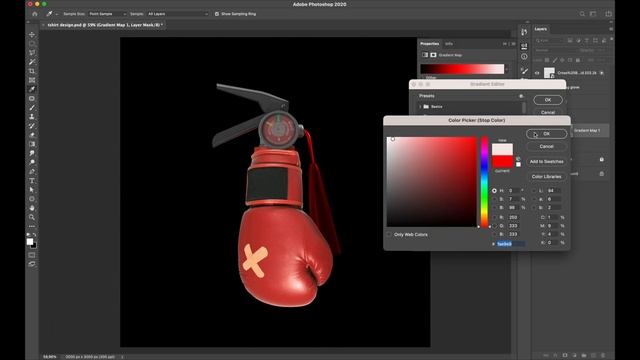Select the G green radio button
This screenshot has height=360, width=640.
494,226
